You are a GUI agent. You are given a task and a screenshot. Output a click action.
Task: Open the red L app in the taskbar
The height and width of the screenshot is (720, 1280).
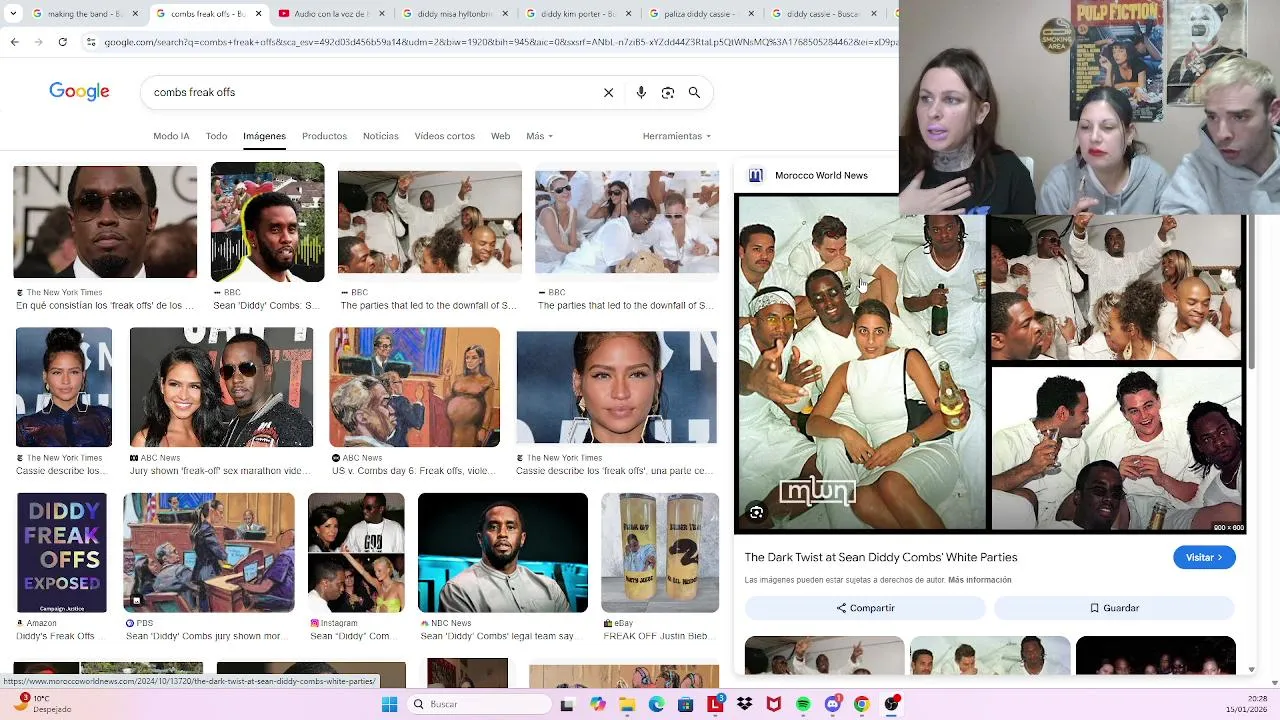point(715,704)
